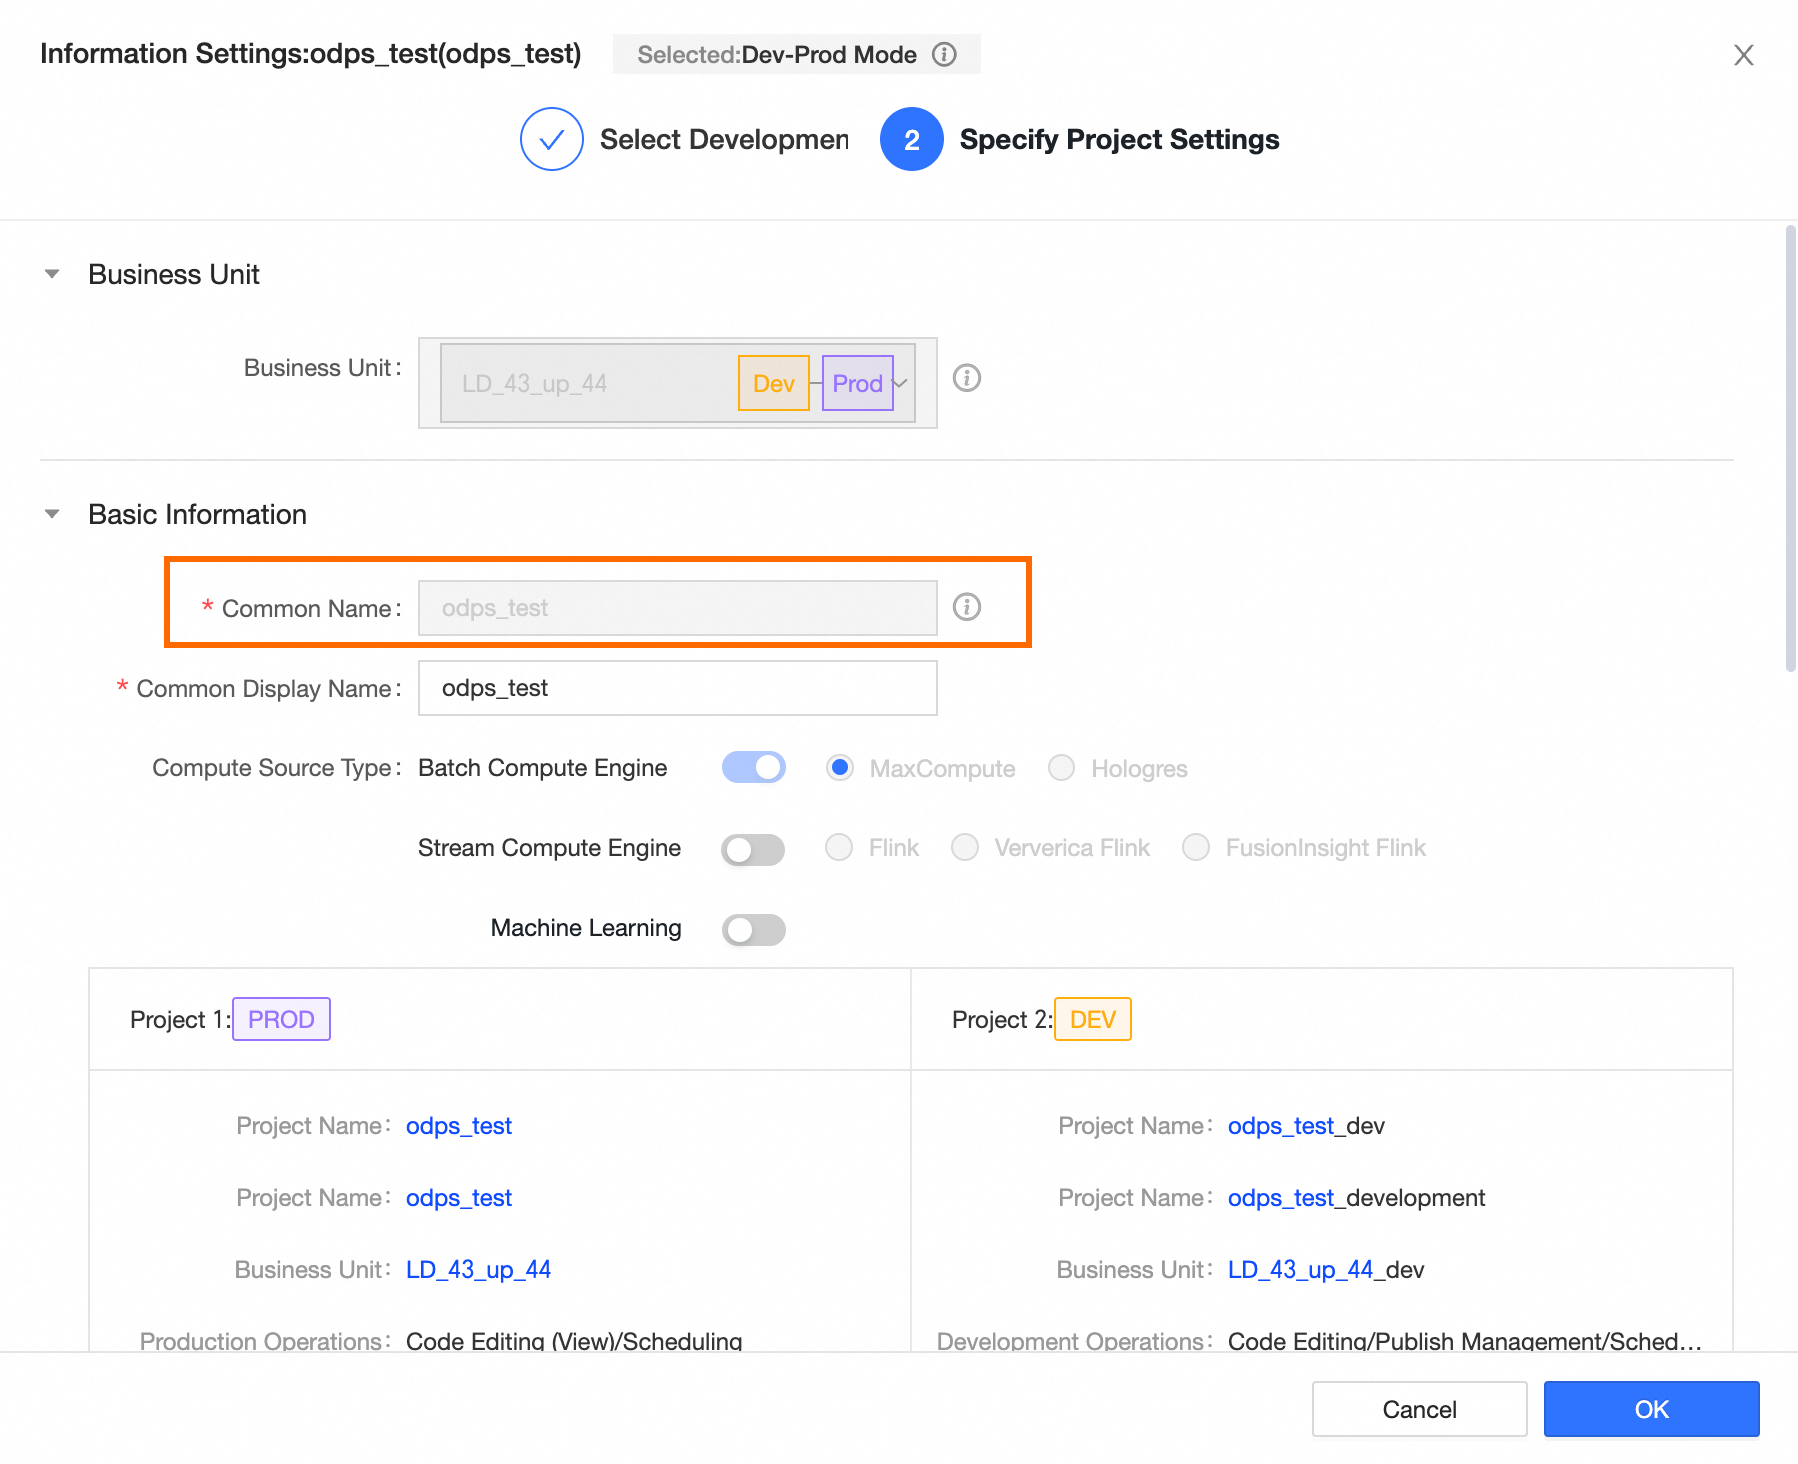Click the info icon beside Common Name field
Screen dimensions: 1798x1464
click(966, 607)
